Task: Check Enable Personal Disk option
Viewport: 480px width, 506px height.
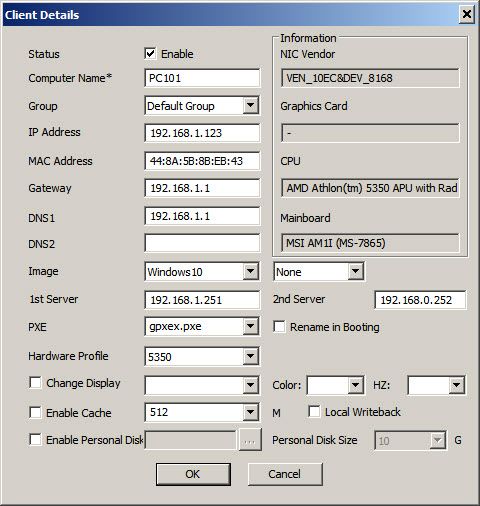Action: [35, 439]
